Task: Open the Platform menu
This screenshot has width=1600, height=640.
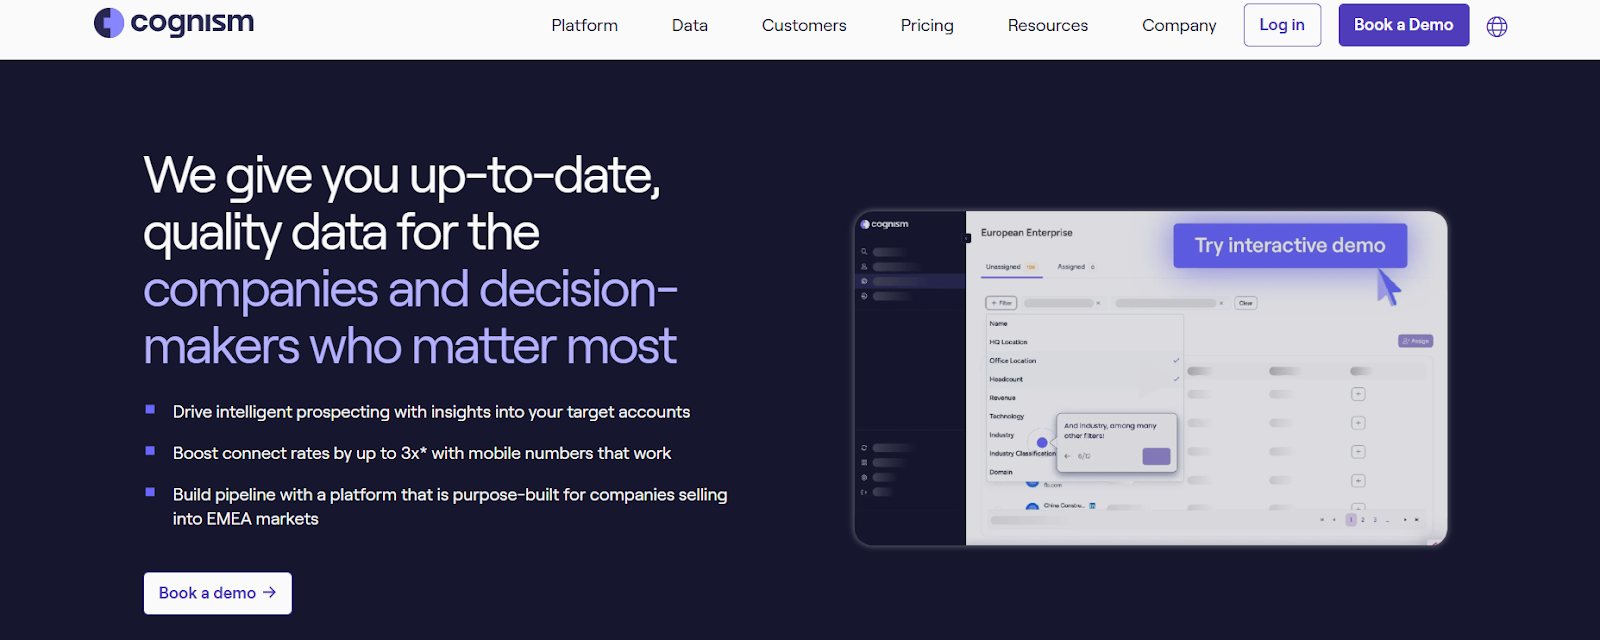Action: [585, 25]
